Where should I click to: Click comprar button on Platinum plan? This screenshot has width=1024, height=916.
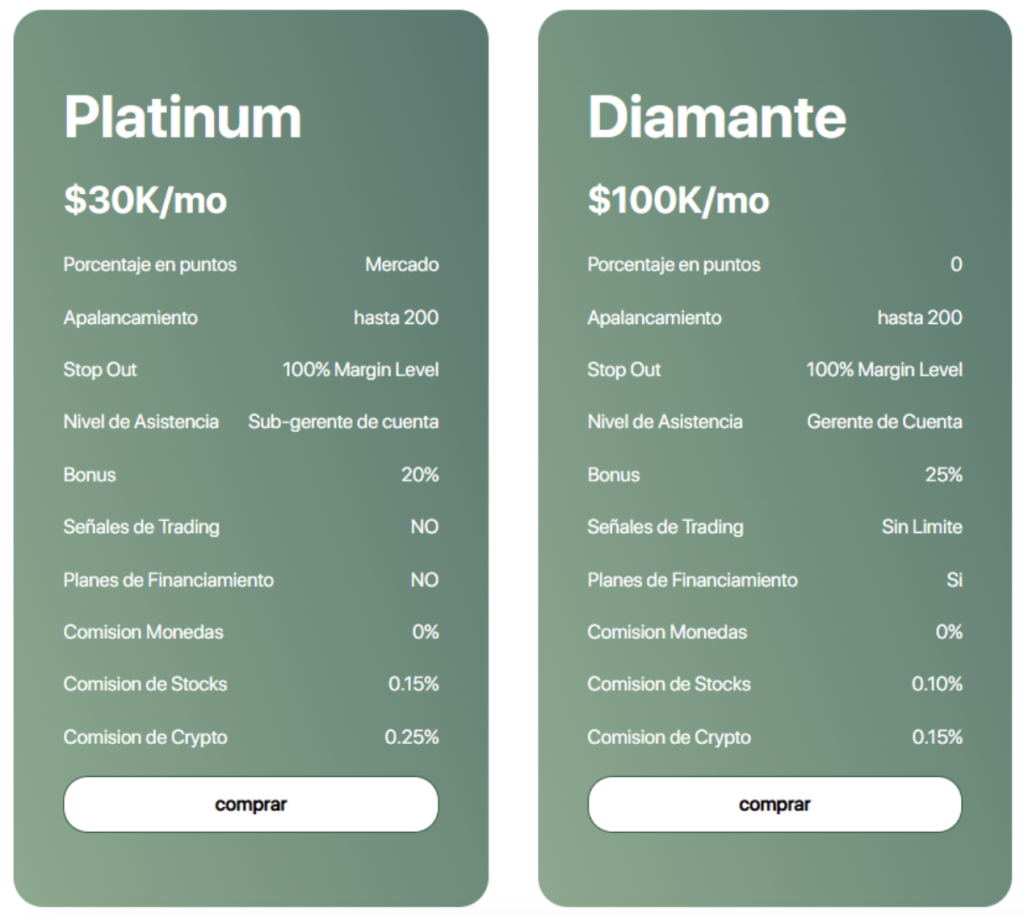[250, 804]
